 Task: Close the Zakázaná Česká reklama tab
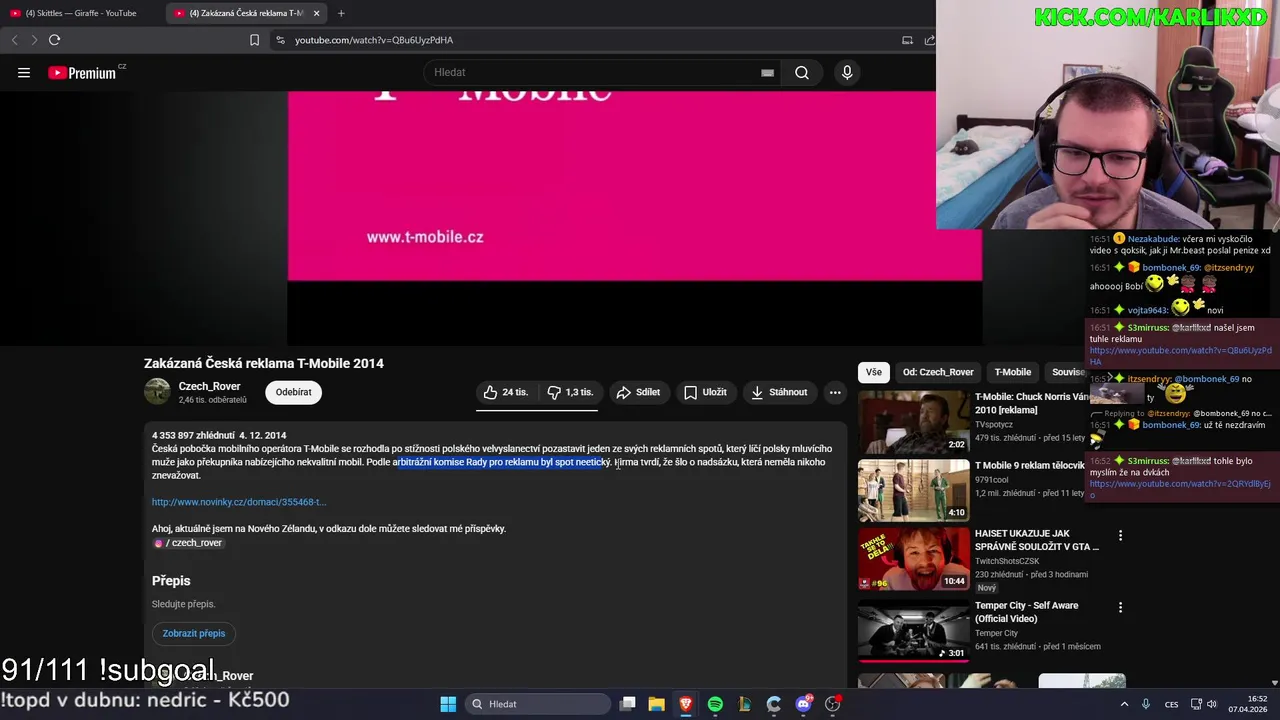[316, 13]
